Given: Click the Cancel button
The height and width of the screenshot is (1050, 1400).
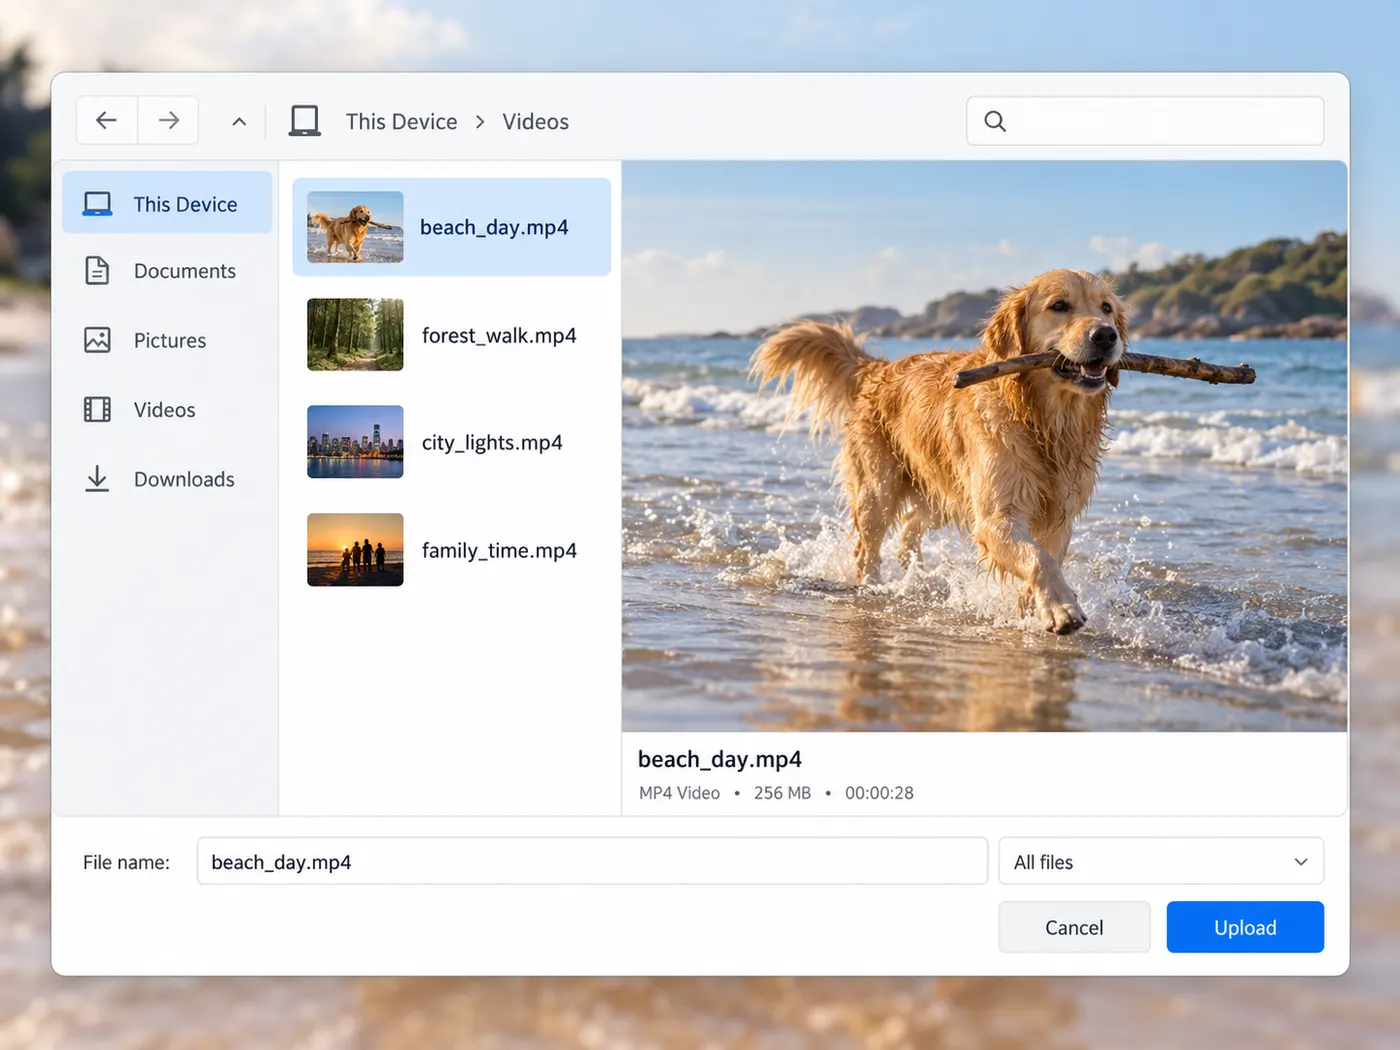Looking at the screenshot, I should (1074, 927).
